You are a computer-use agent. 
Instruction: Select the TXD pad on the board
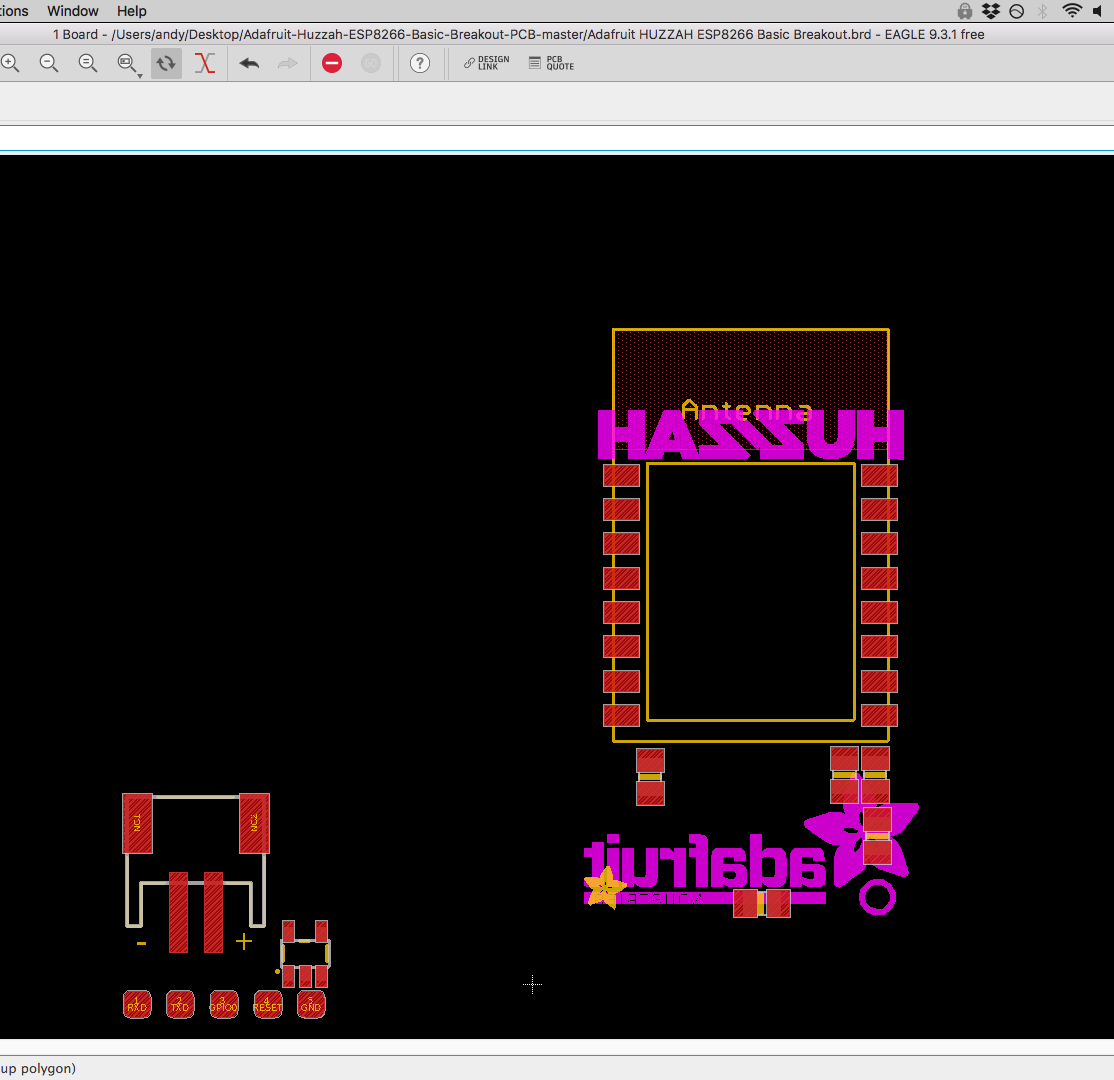pos(180,1005)
